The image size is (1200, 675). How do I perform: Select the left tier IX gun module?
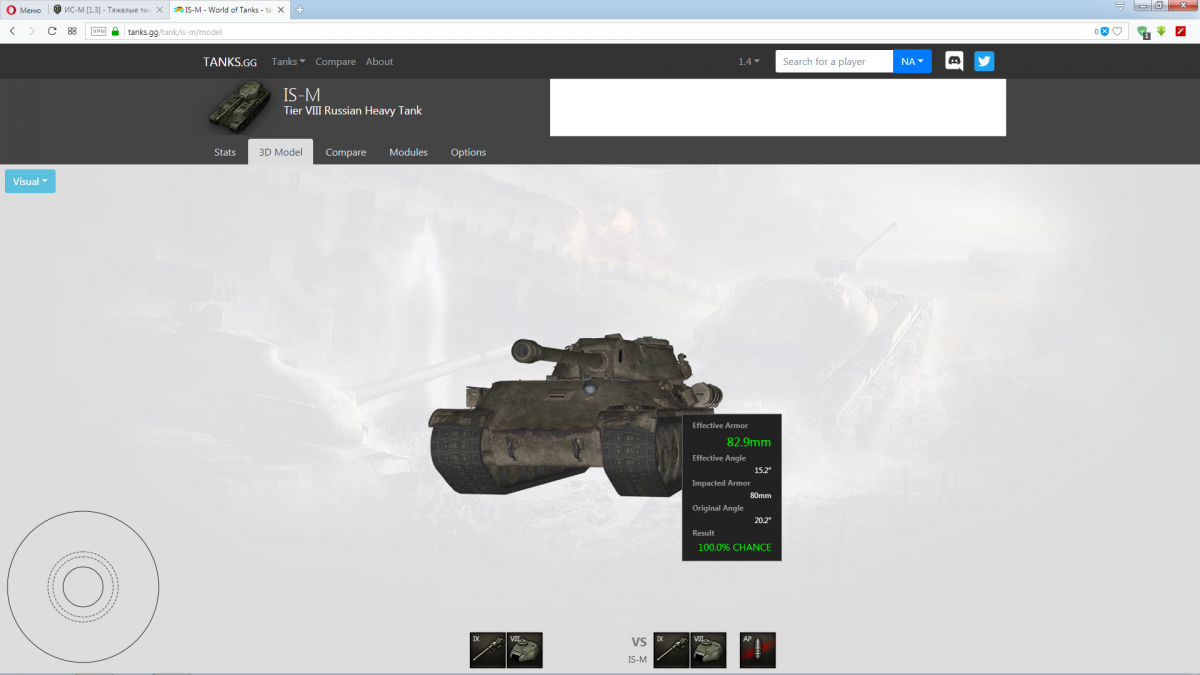488,650
